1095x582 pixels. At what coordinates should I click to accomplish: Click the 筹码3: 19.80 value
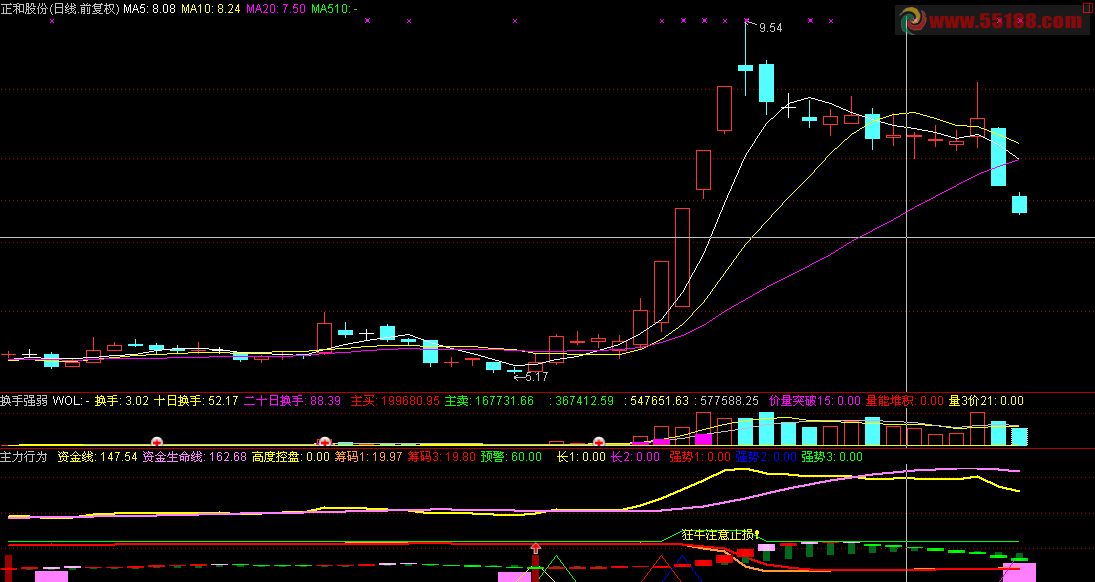click(441, 457)
